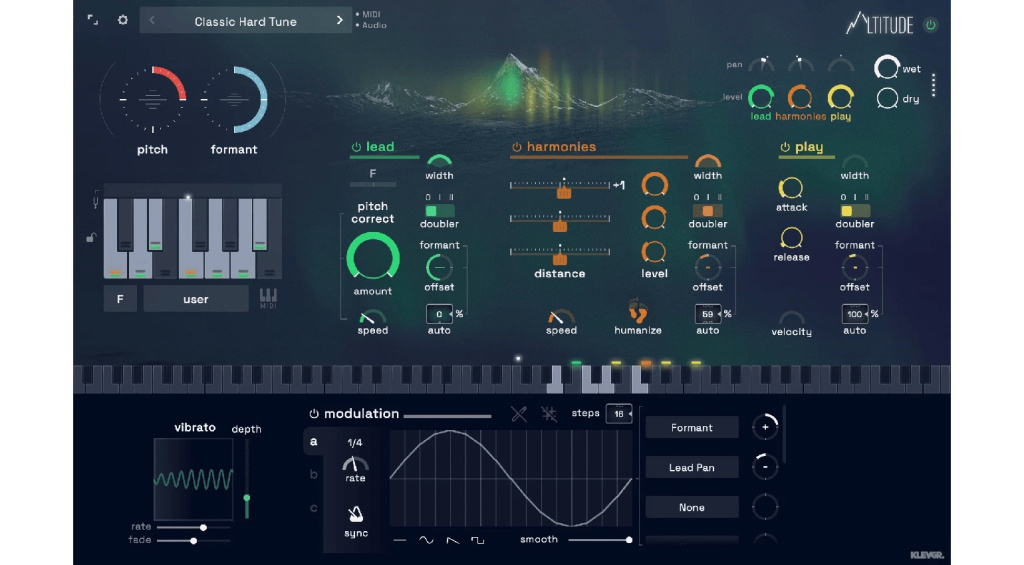Image resolution: width=1024 pixels, height=565 pixels.
Task: Click the top harmony distance slider
Action: (560, 186)
